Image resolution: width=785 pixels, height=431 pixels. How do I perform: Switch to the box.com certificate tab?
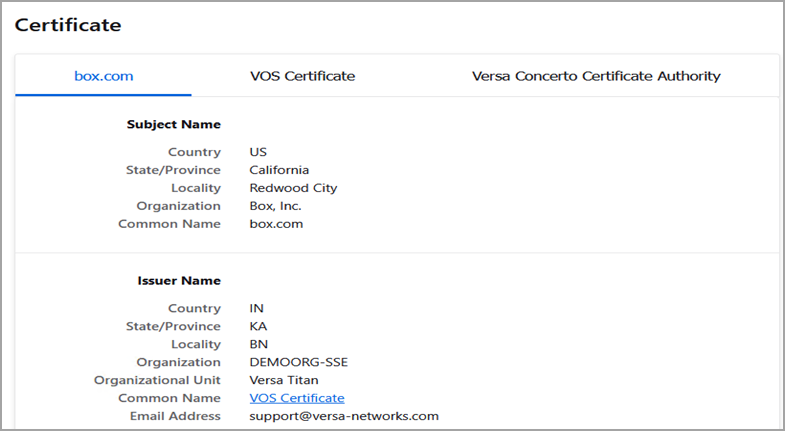click(104, 76)
